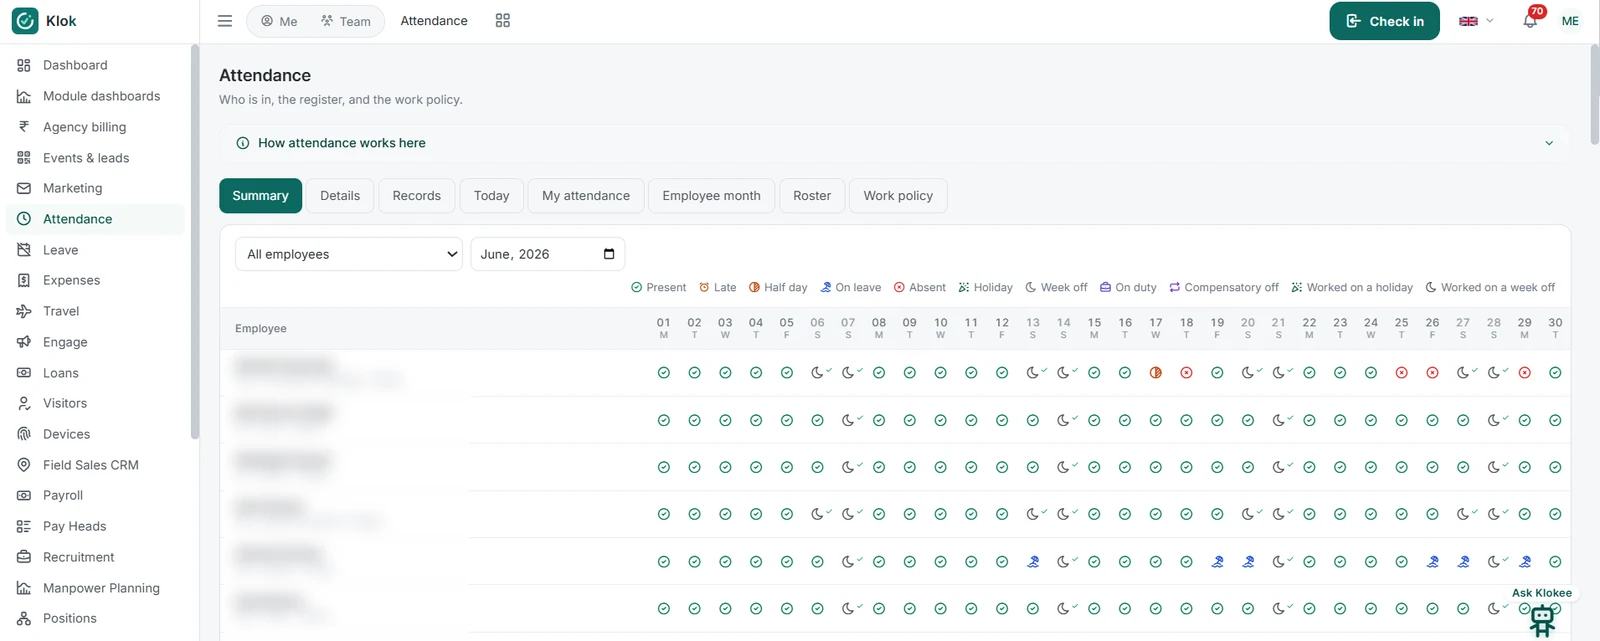Click the Engage megaphone icon
The height and width of the screenshot is (641, 1600).
(24, 342)
